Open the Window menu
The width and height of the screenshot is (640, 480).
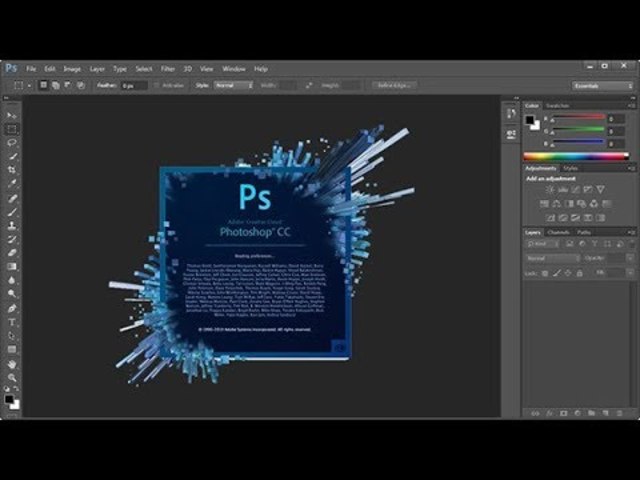[234, 69]
